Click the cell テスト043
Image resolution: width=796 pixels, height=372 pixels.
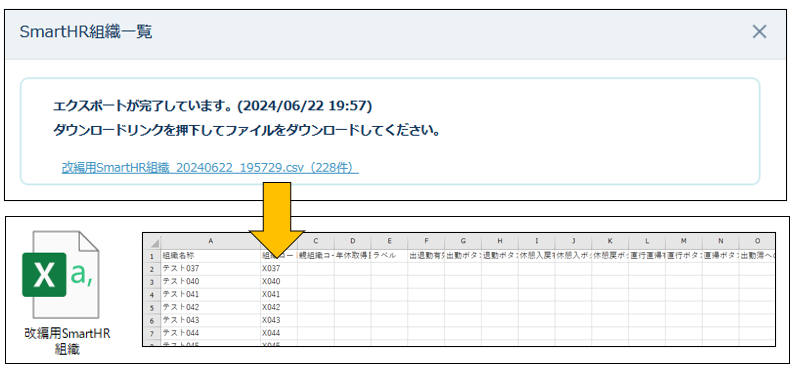tap(210, 320)
